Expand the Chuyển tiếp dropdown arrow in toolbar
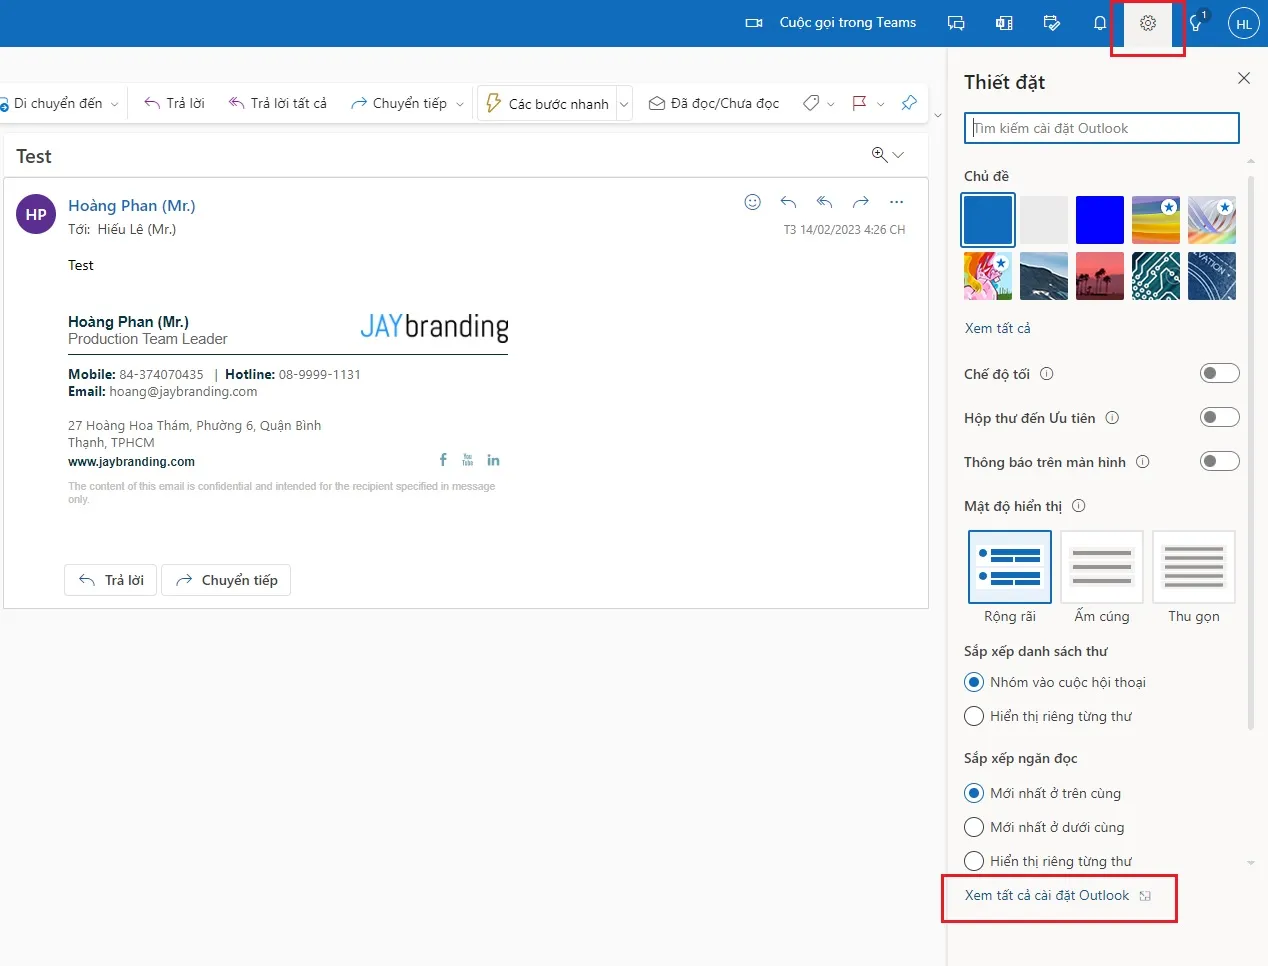The height and width of the screenshot is (966, 1268). pos(460,104)
